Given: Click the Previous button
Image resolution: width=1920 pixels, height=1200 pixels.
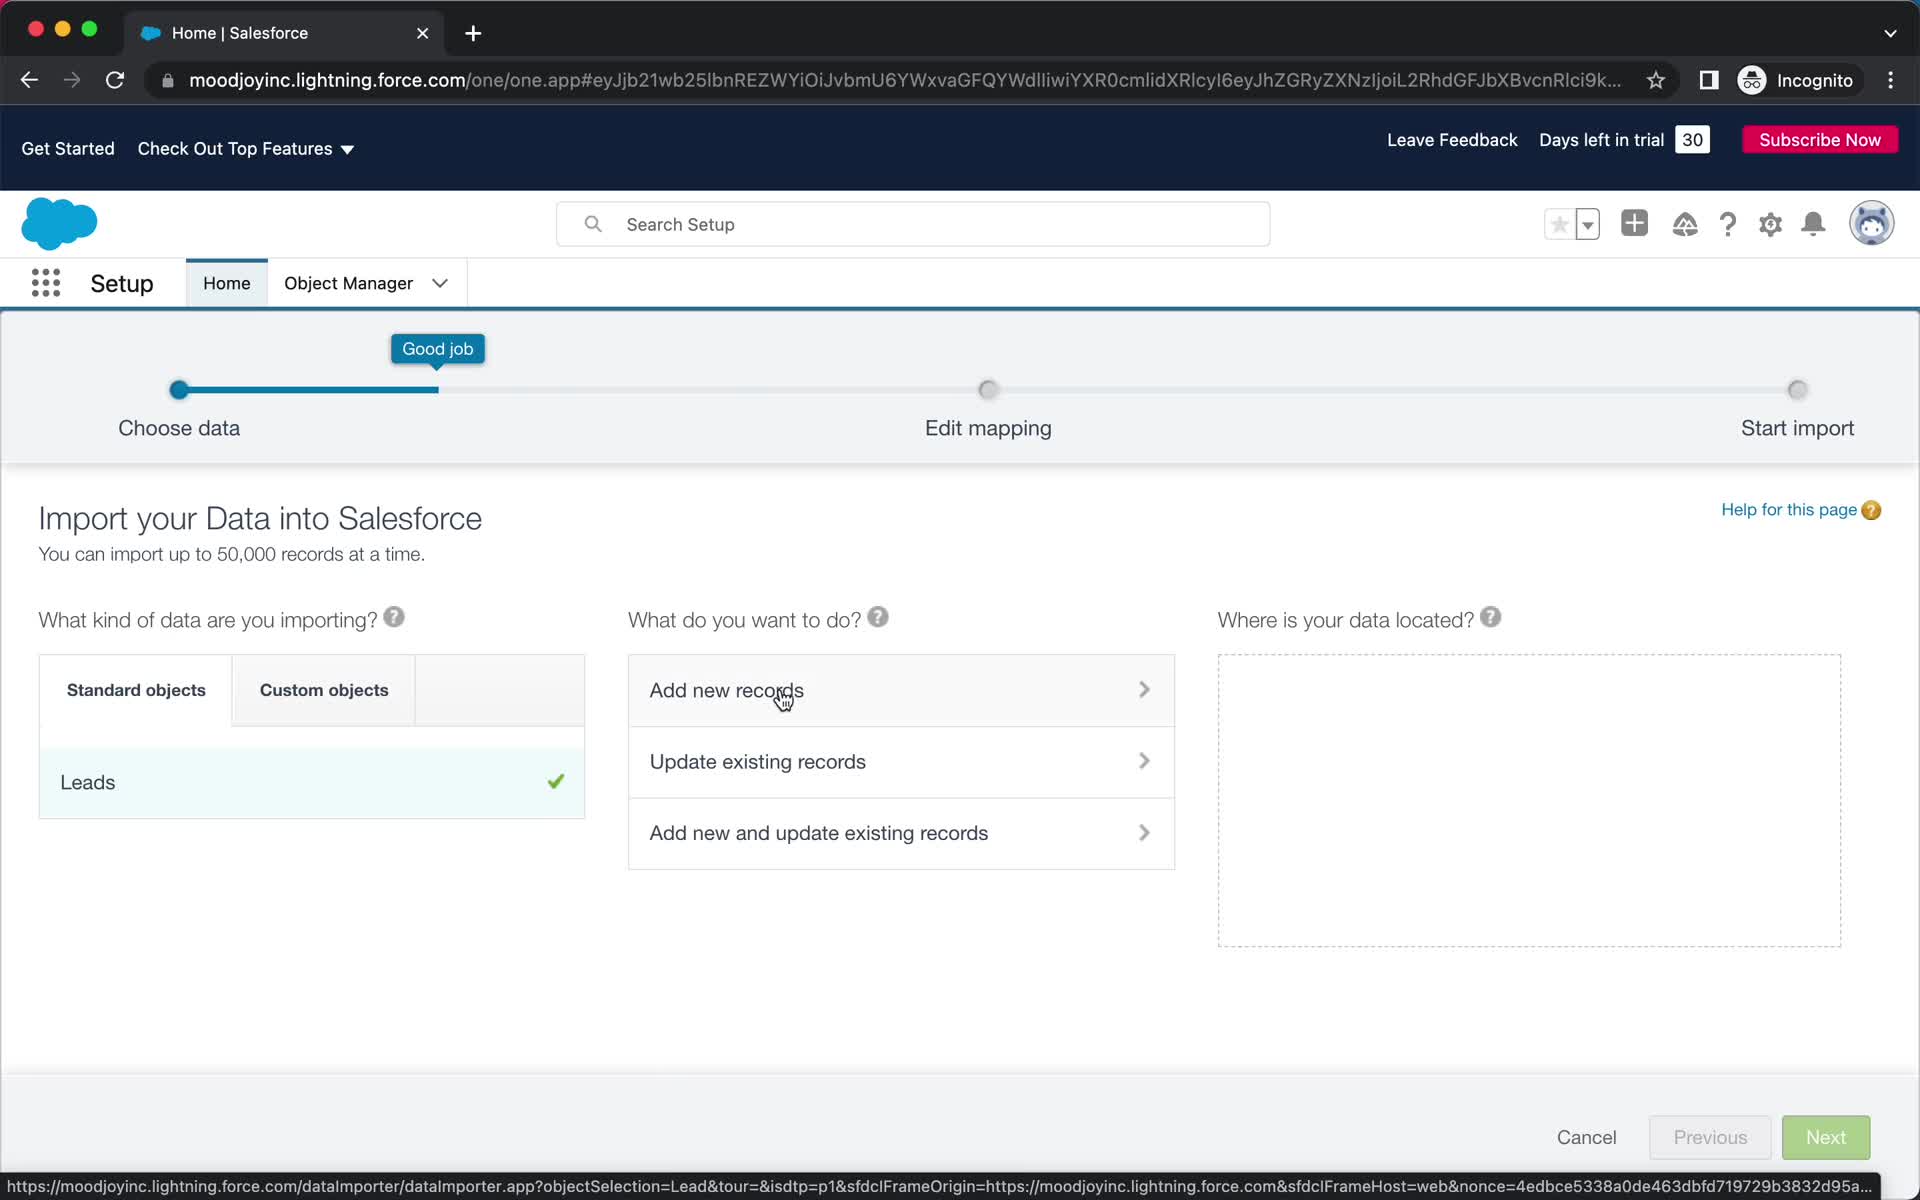Looking at the screenshot, I should click(1710, 1137).
